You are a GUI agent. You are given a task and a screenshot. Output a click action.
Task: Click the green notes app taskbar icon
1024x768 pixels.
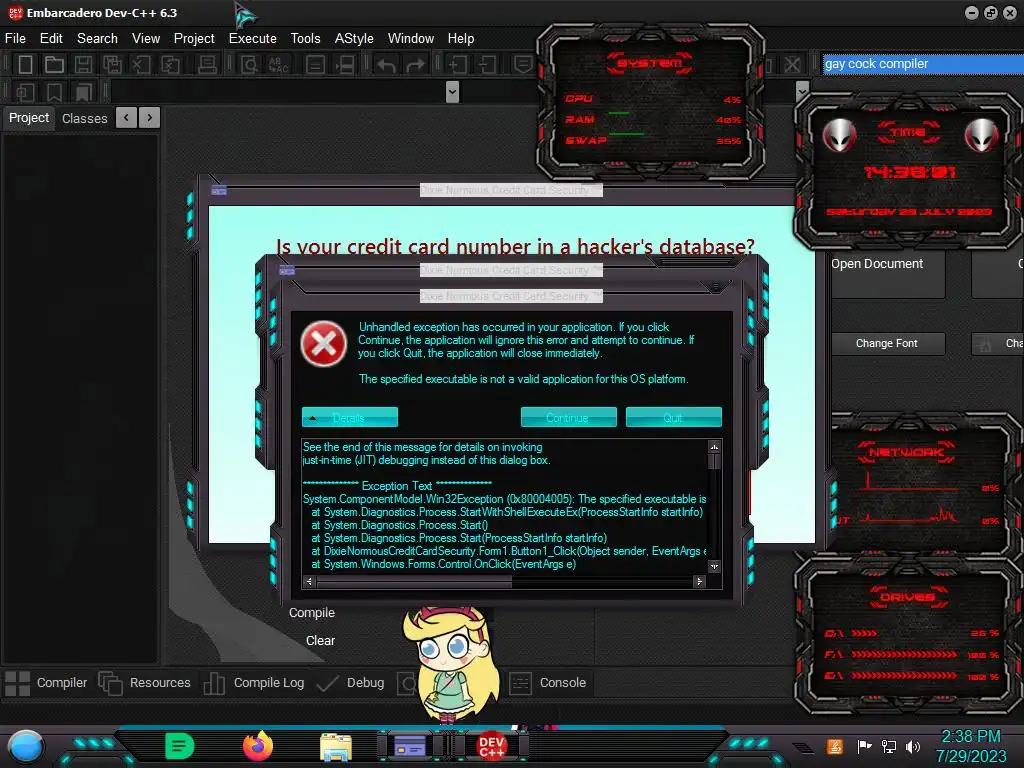pos(180,746)
